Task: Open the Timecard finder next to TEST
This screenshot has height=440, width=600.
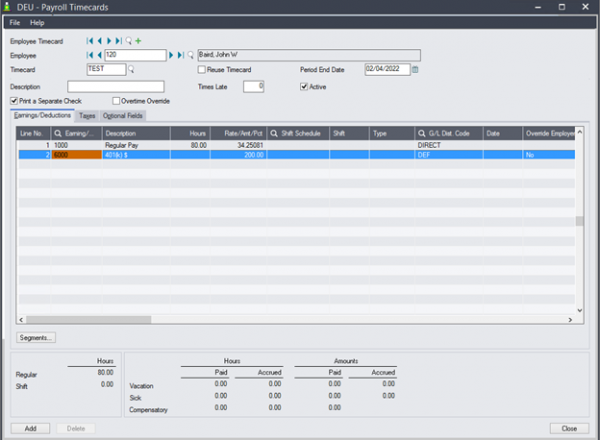Action: click(x=131, y=69)
